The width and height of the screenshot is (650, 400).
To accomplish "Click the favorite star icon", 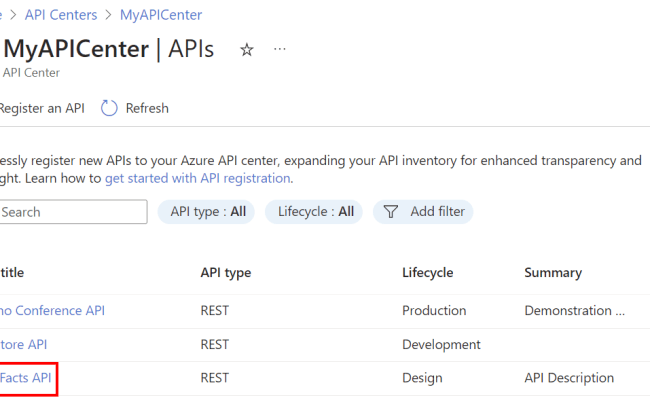I will tap(247, 49).
